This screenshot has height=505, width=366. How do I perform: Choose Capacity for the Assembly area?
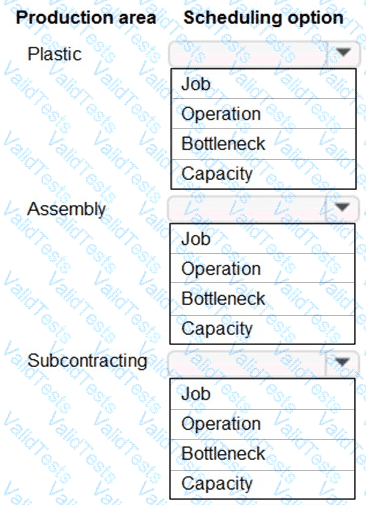(263, 329)
